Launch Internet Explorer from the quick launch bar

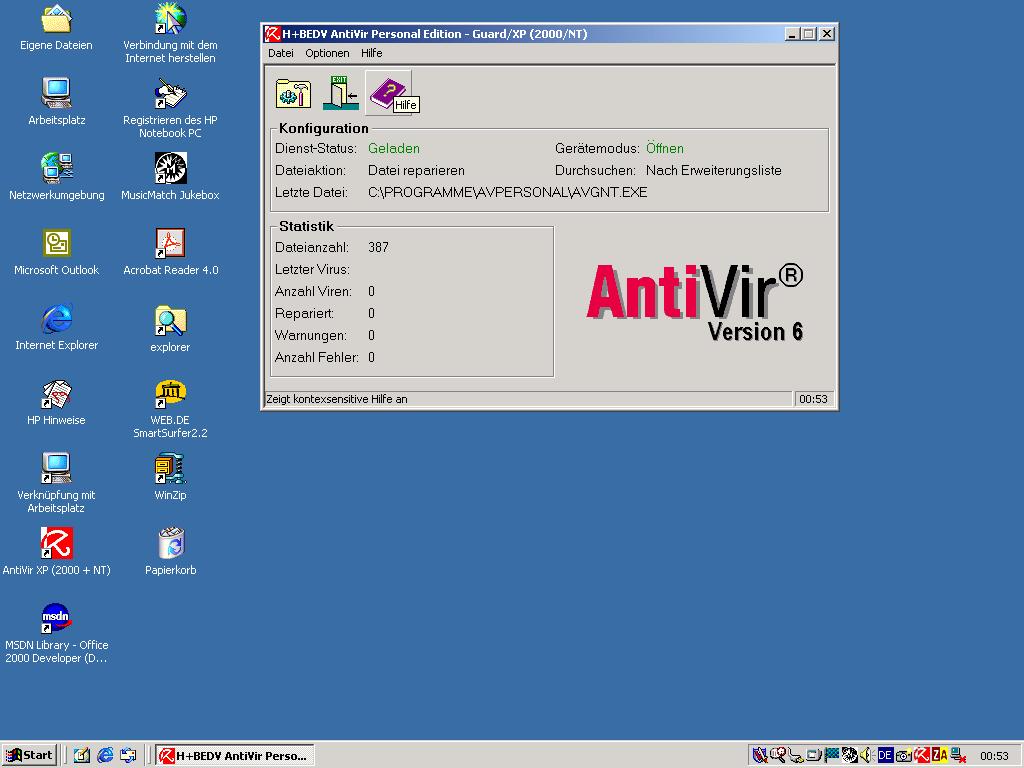click(x=105, y=756)
